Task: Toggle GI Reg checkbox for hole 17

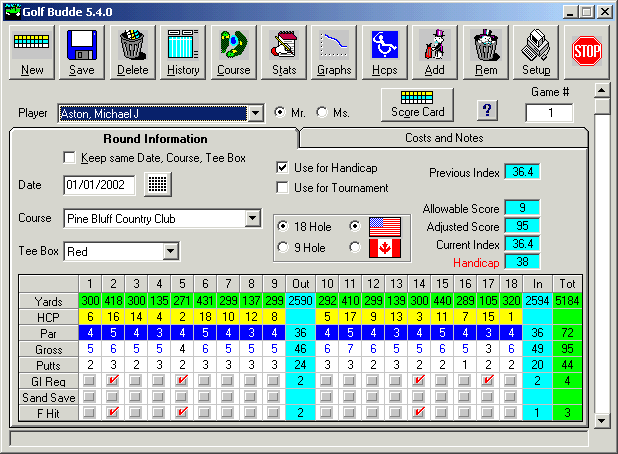Action: pos(488,380)
